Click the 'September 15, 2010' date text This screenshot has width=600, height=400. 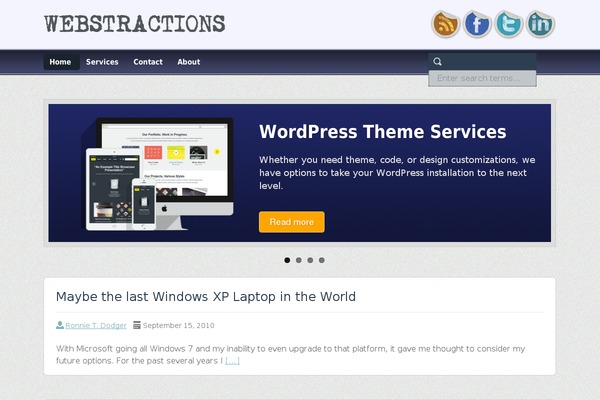point(179,325)
